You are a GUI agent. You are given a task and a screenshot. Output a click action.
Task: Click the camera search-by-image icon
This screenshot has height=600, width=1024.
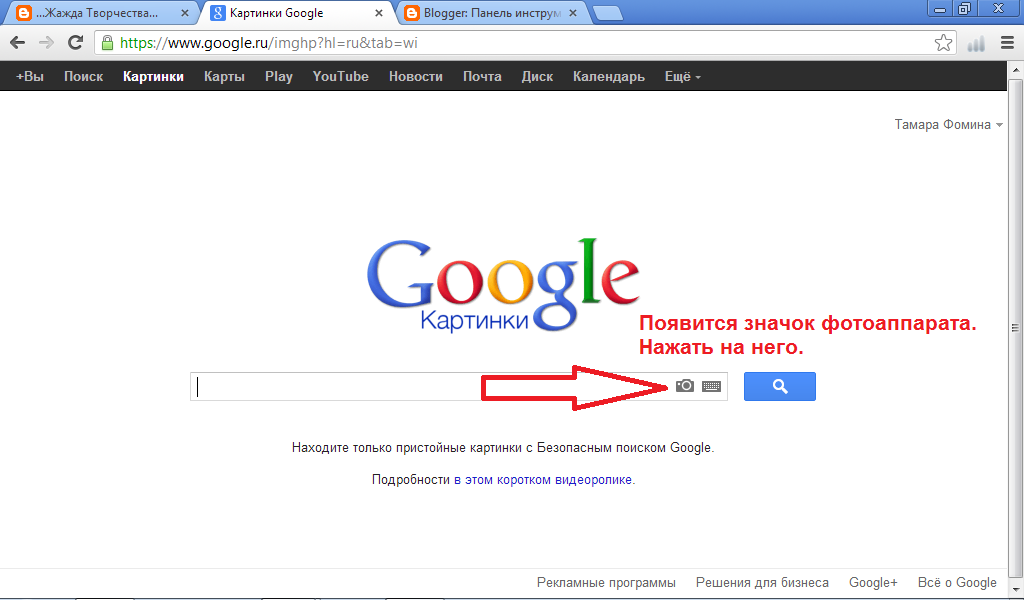coord(684,386)
